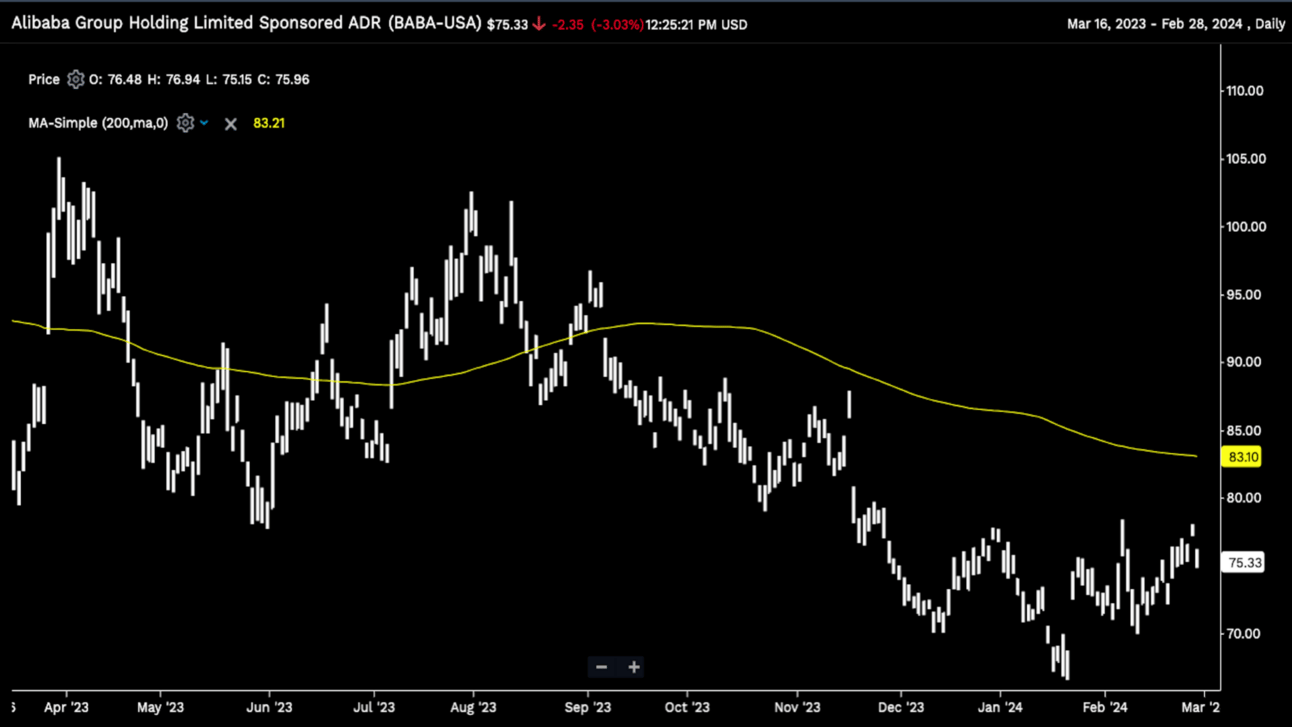Select the Alibaba Group Holding title text
Image resolution: width=1292 pixels, height=727 pixels.
(246, 23)
